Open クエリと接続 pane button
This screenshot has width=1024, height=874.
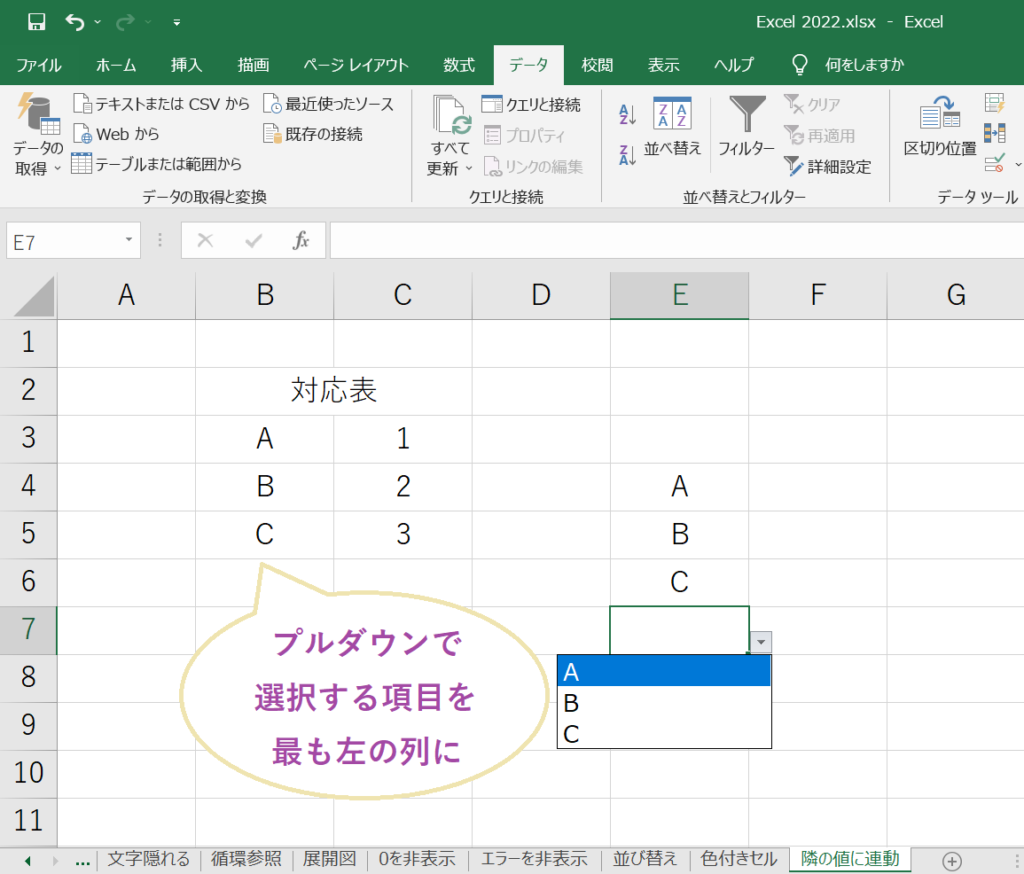(x=531, y=105)
